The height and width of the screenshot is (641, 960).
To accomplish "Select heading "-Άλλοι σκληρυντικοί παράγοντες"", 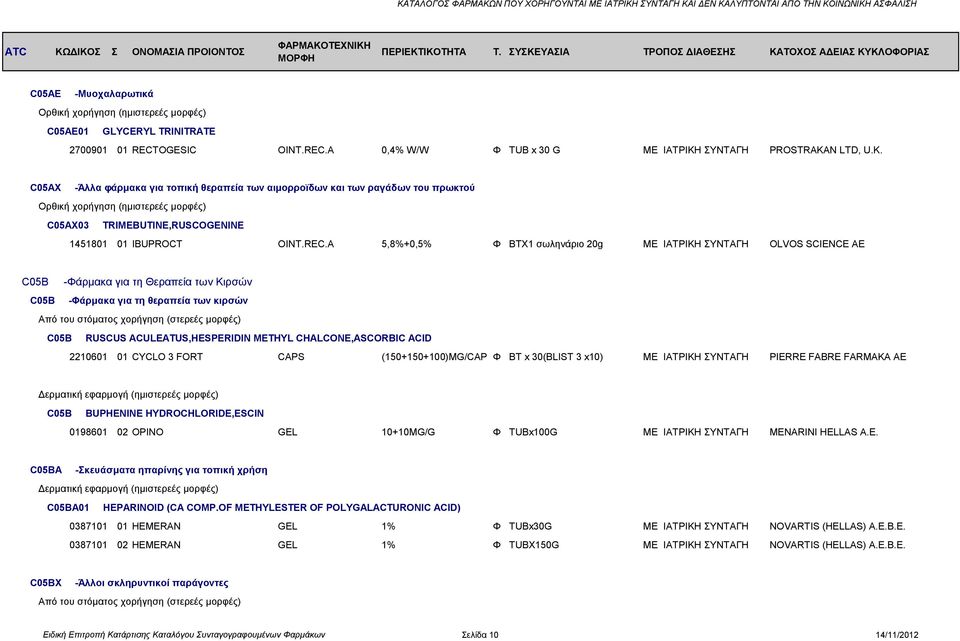I will click(152, 583).
